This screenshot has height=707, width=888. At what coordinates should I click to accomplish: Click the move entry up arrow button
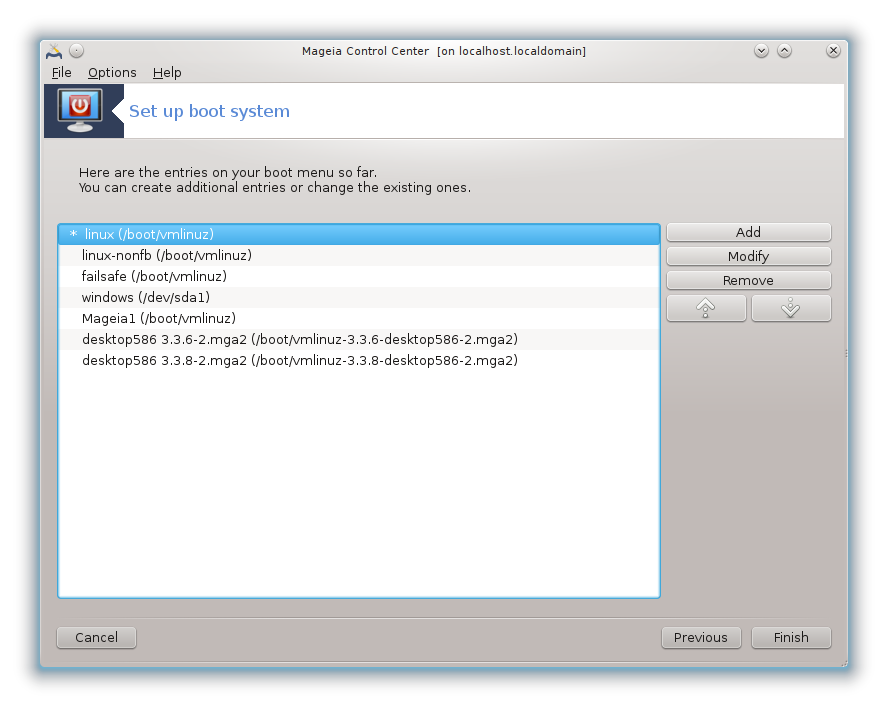point(706,308)
